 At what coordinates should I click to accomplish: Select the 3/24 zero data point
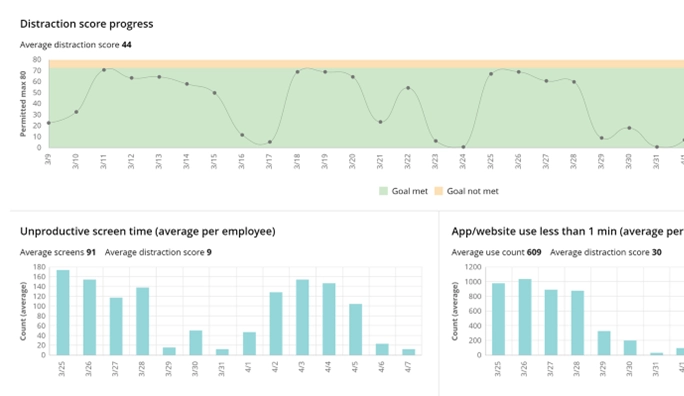click(x=463, y=147)
